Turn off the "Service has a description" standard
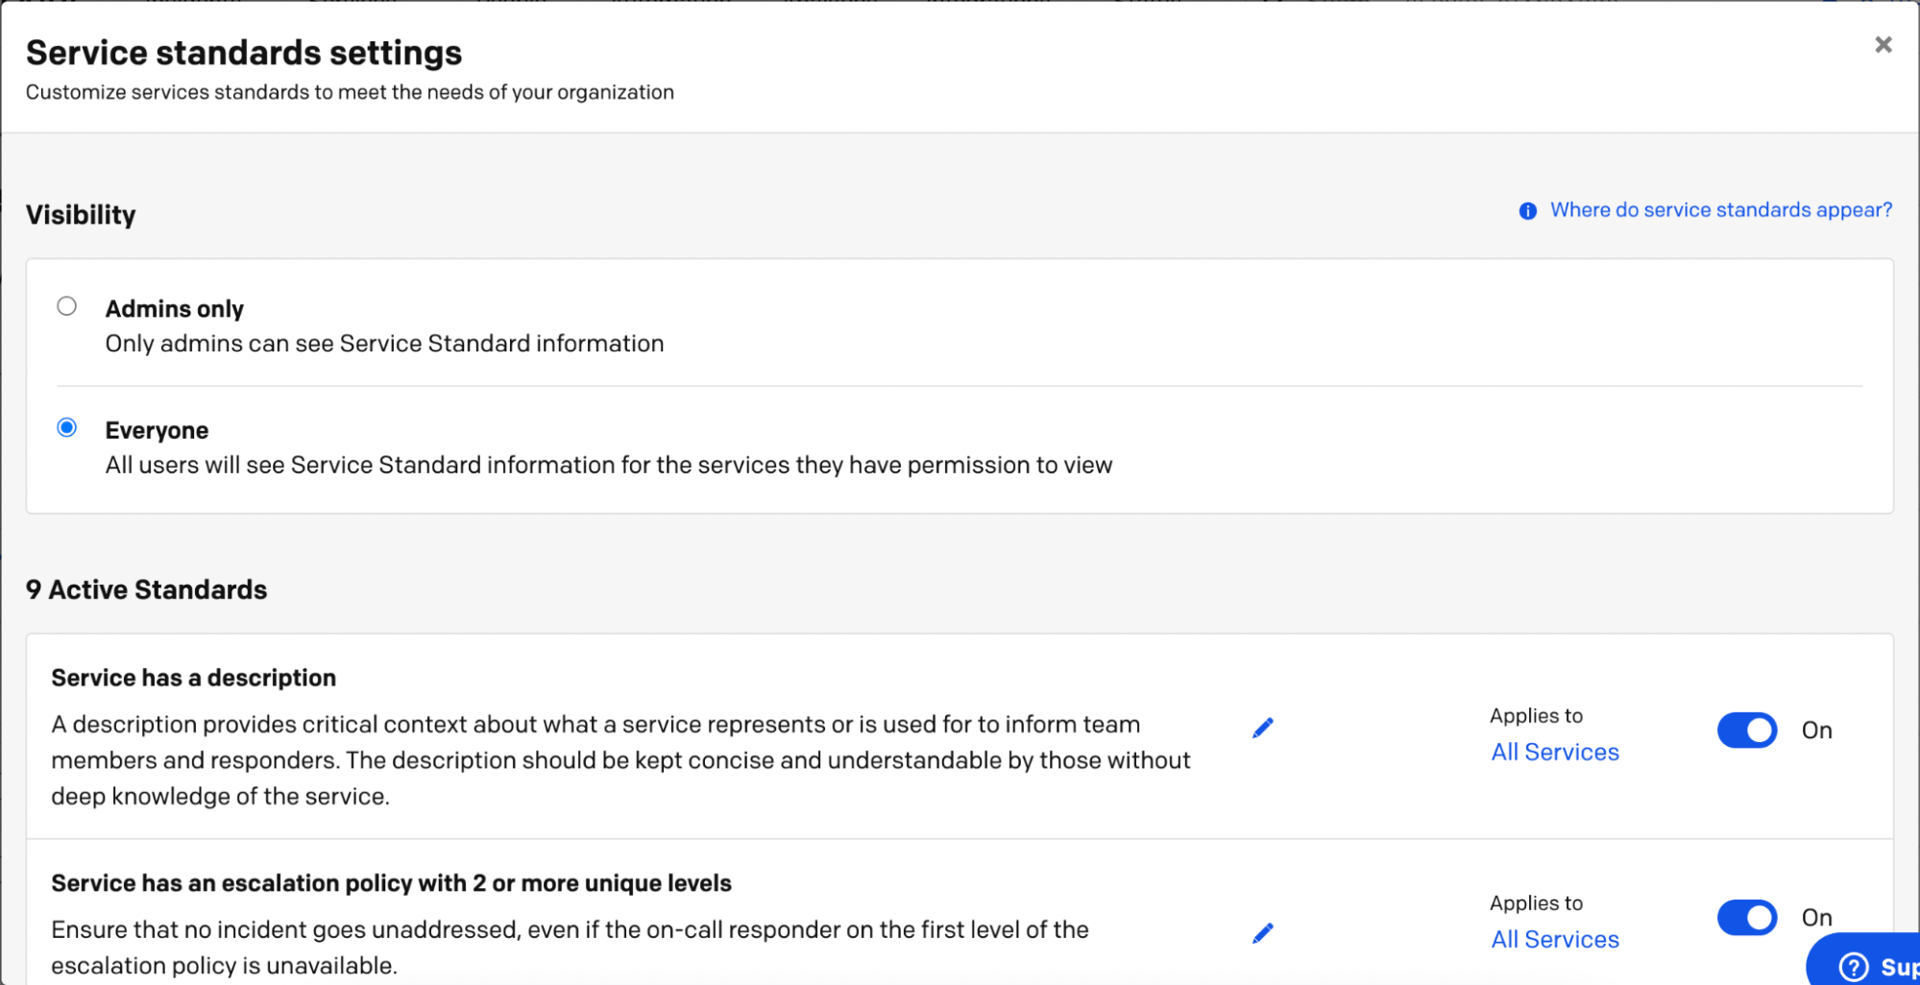 coord(1747,730)
